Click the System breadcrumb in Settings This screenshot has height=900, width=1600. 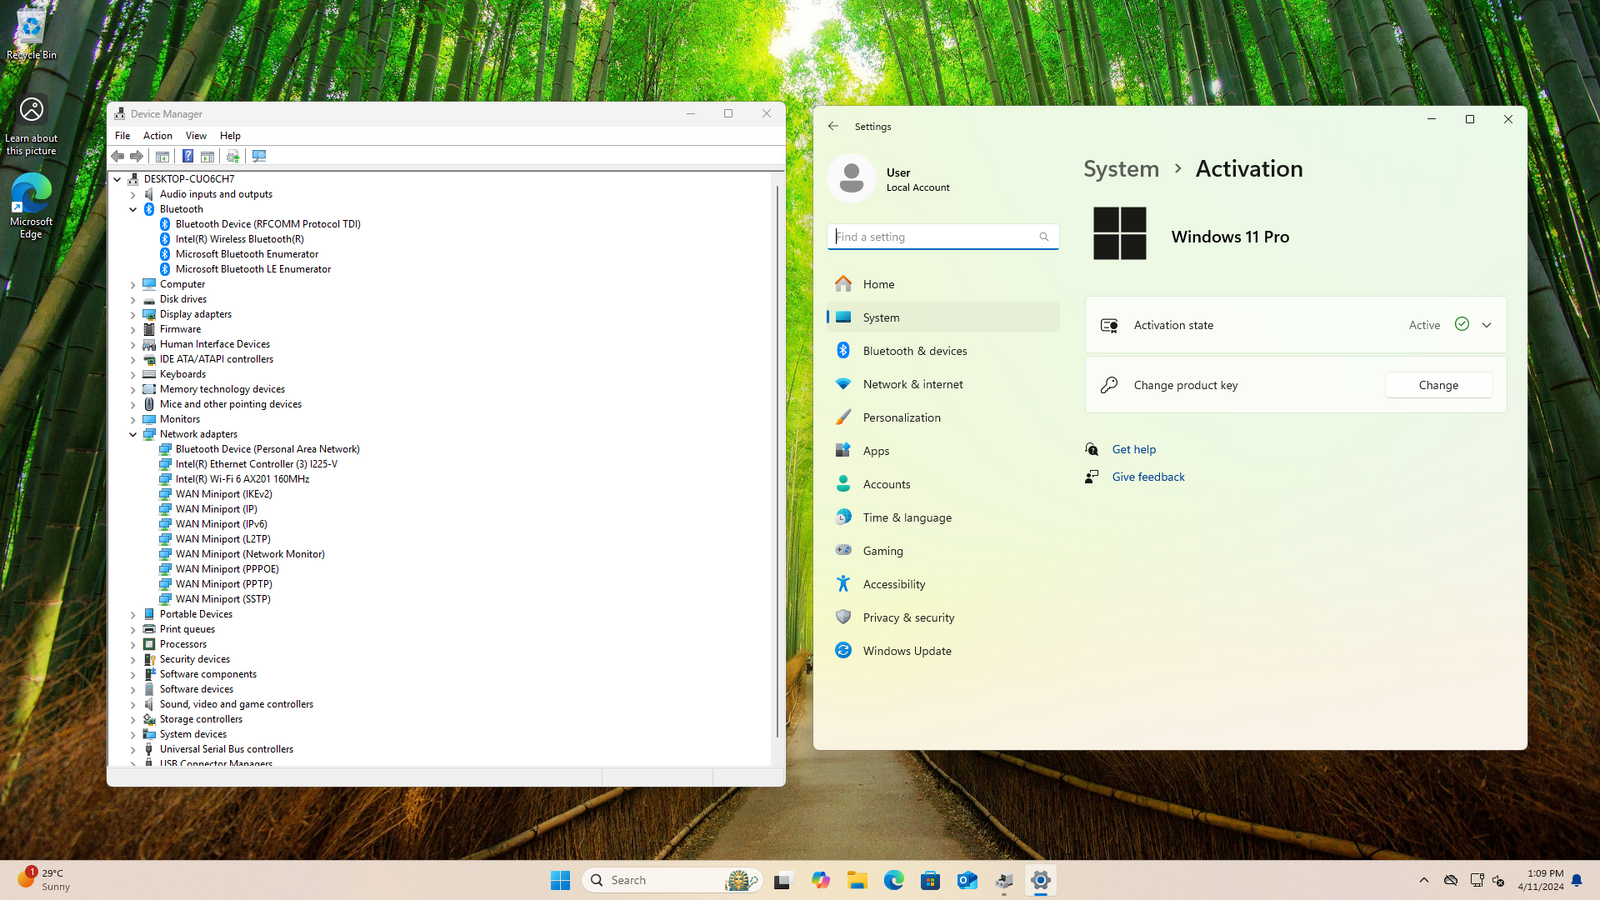1121,169
